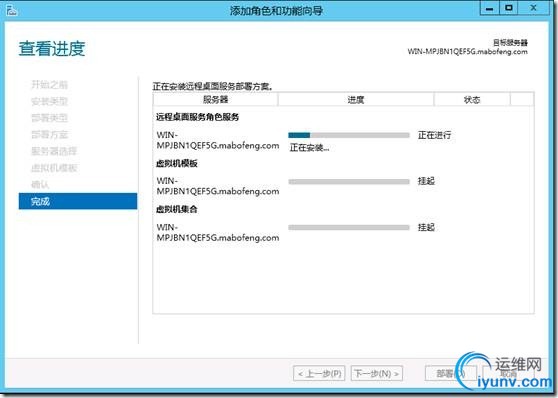Screen dimensions: 558x398
Task: Select the 虚拟机模板 step in sidebar
Action: (x=54, y=168)
